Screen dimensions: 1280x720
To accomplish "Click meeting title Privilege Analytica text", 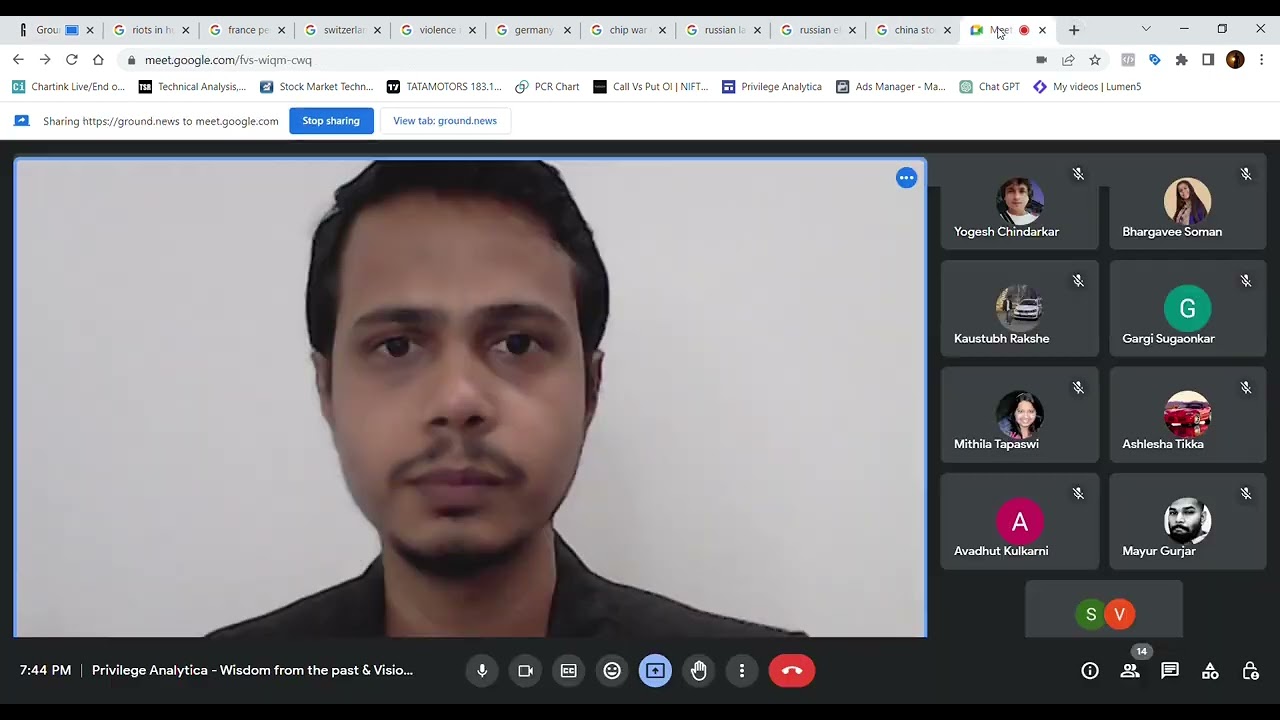I will [252, 671].
